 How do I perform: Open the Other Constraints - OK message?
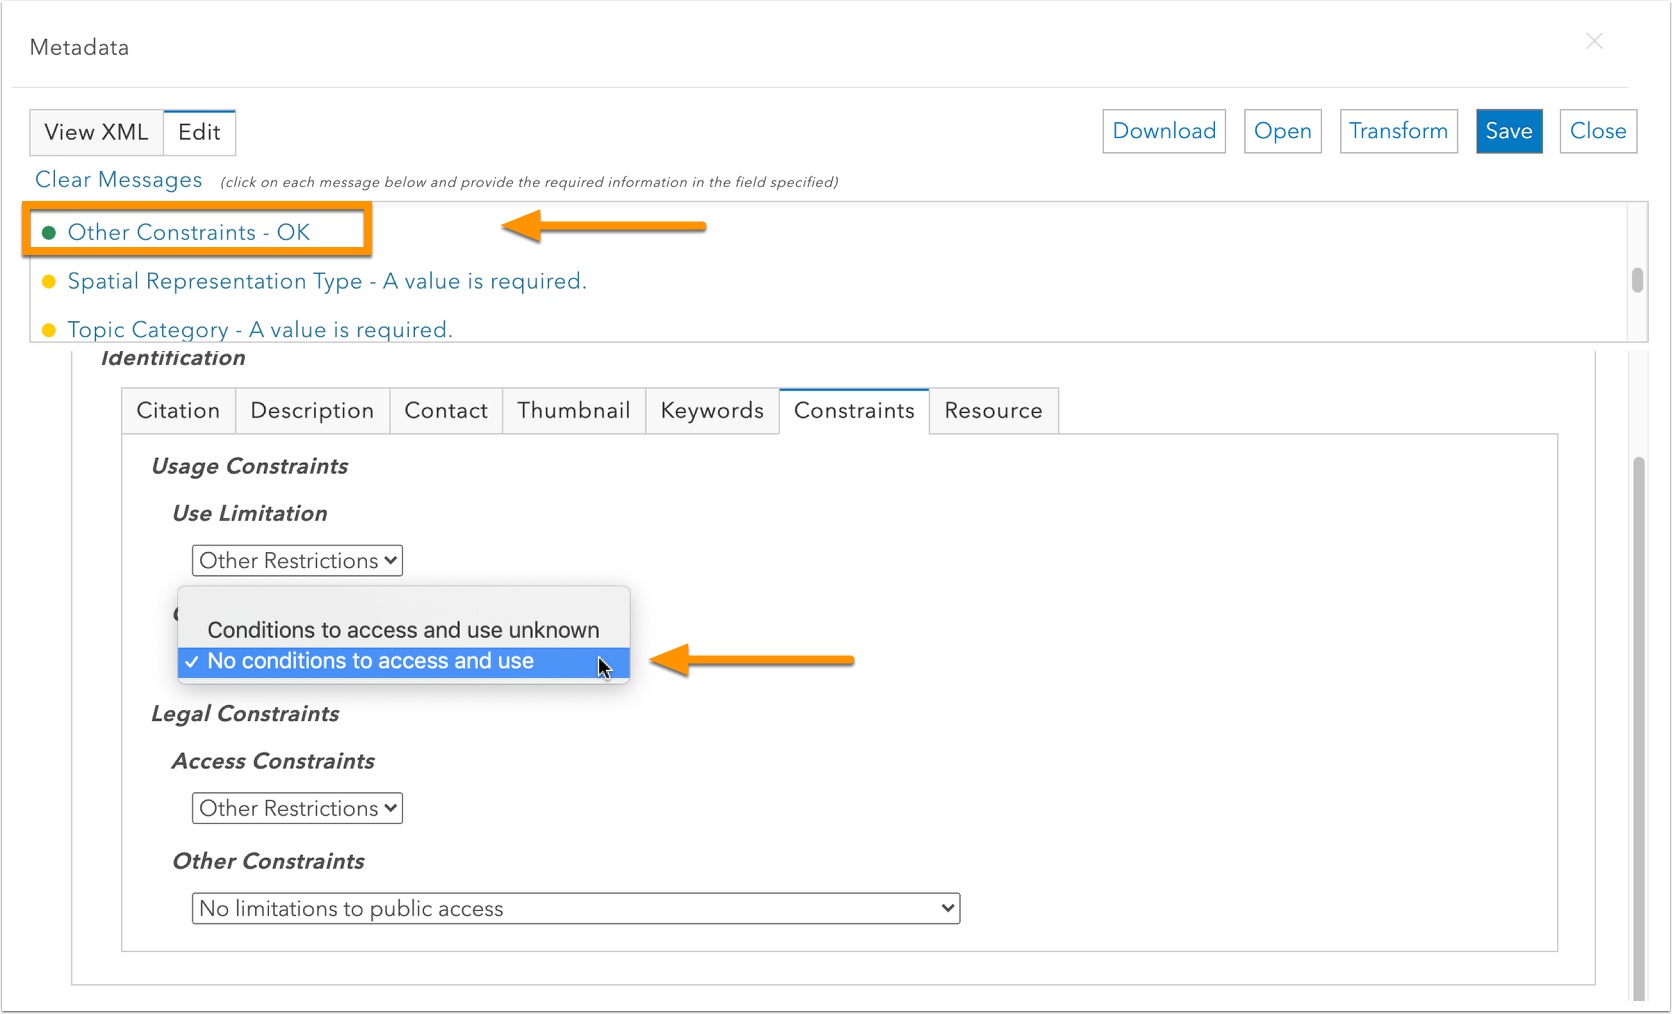click(188, 232)
